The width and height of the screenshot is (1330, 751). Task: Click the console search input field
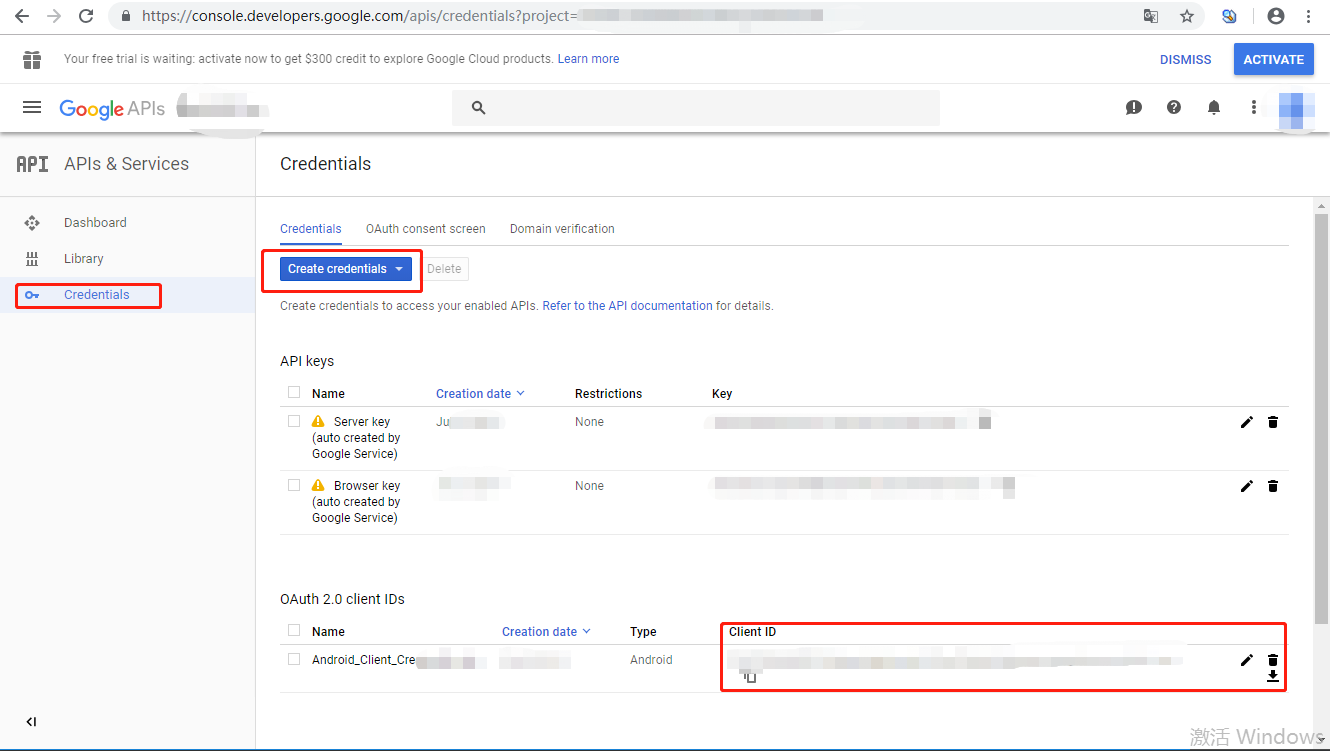click(696, 108)
